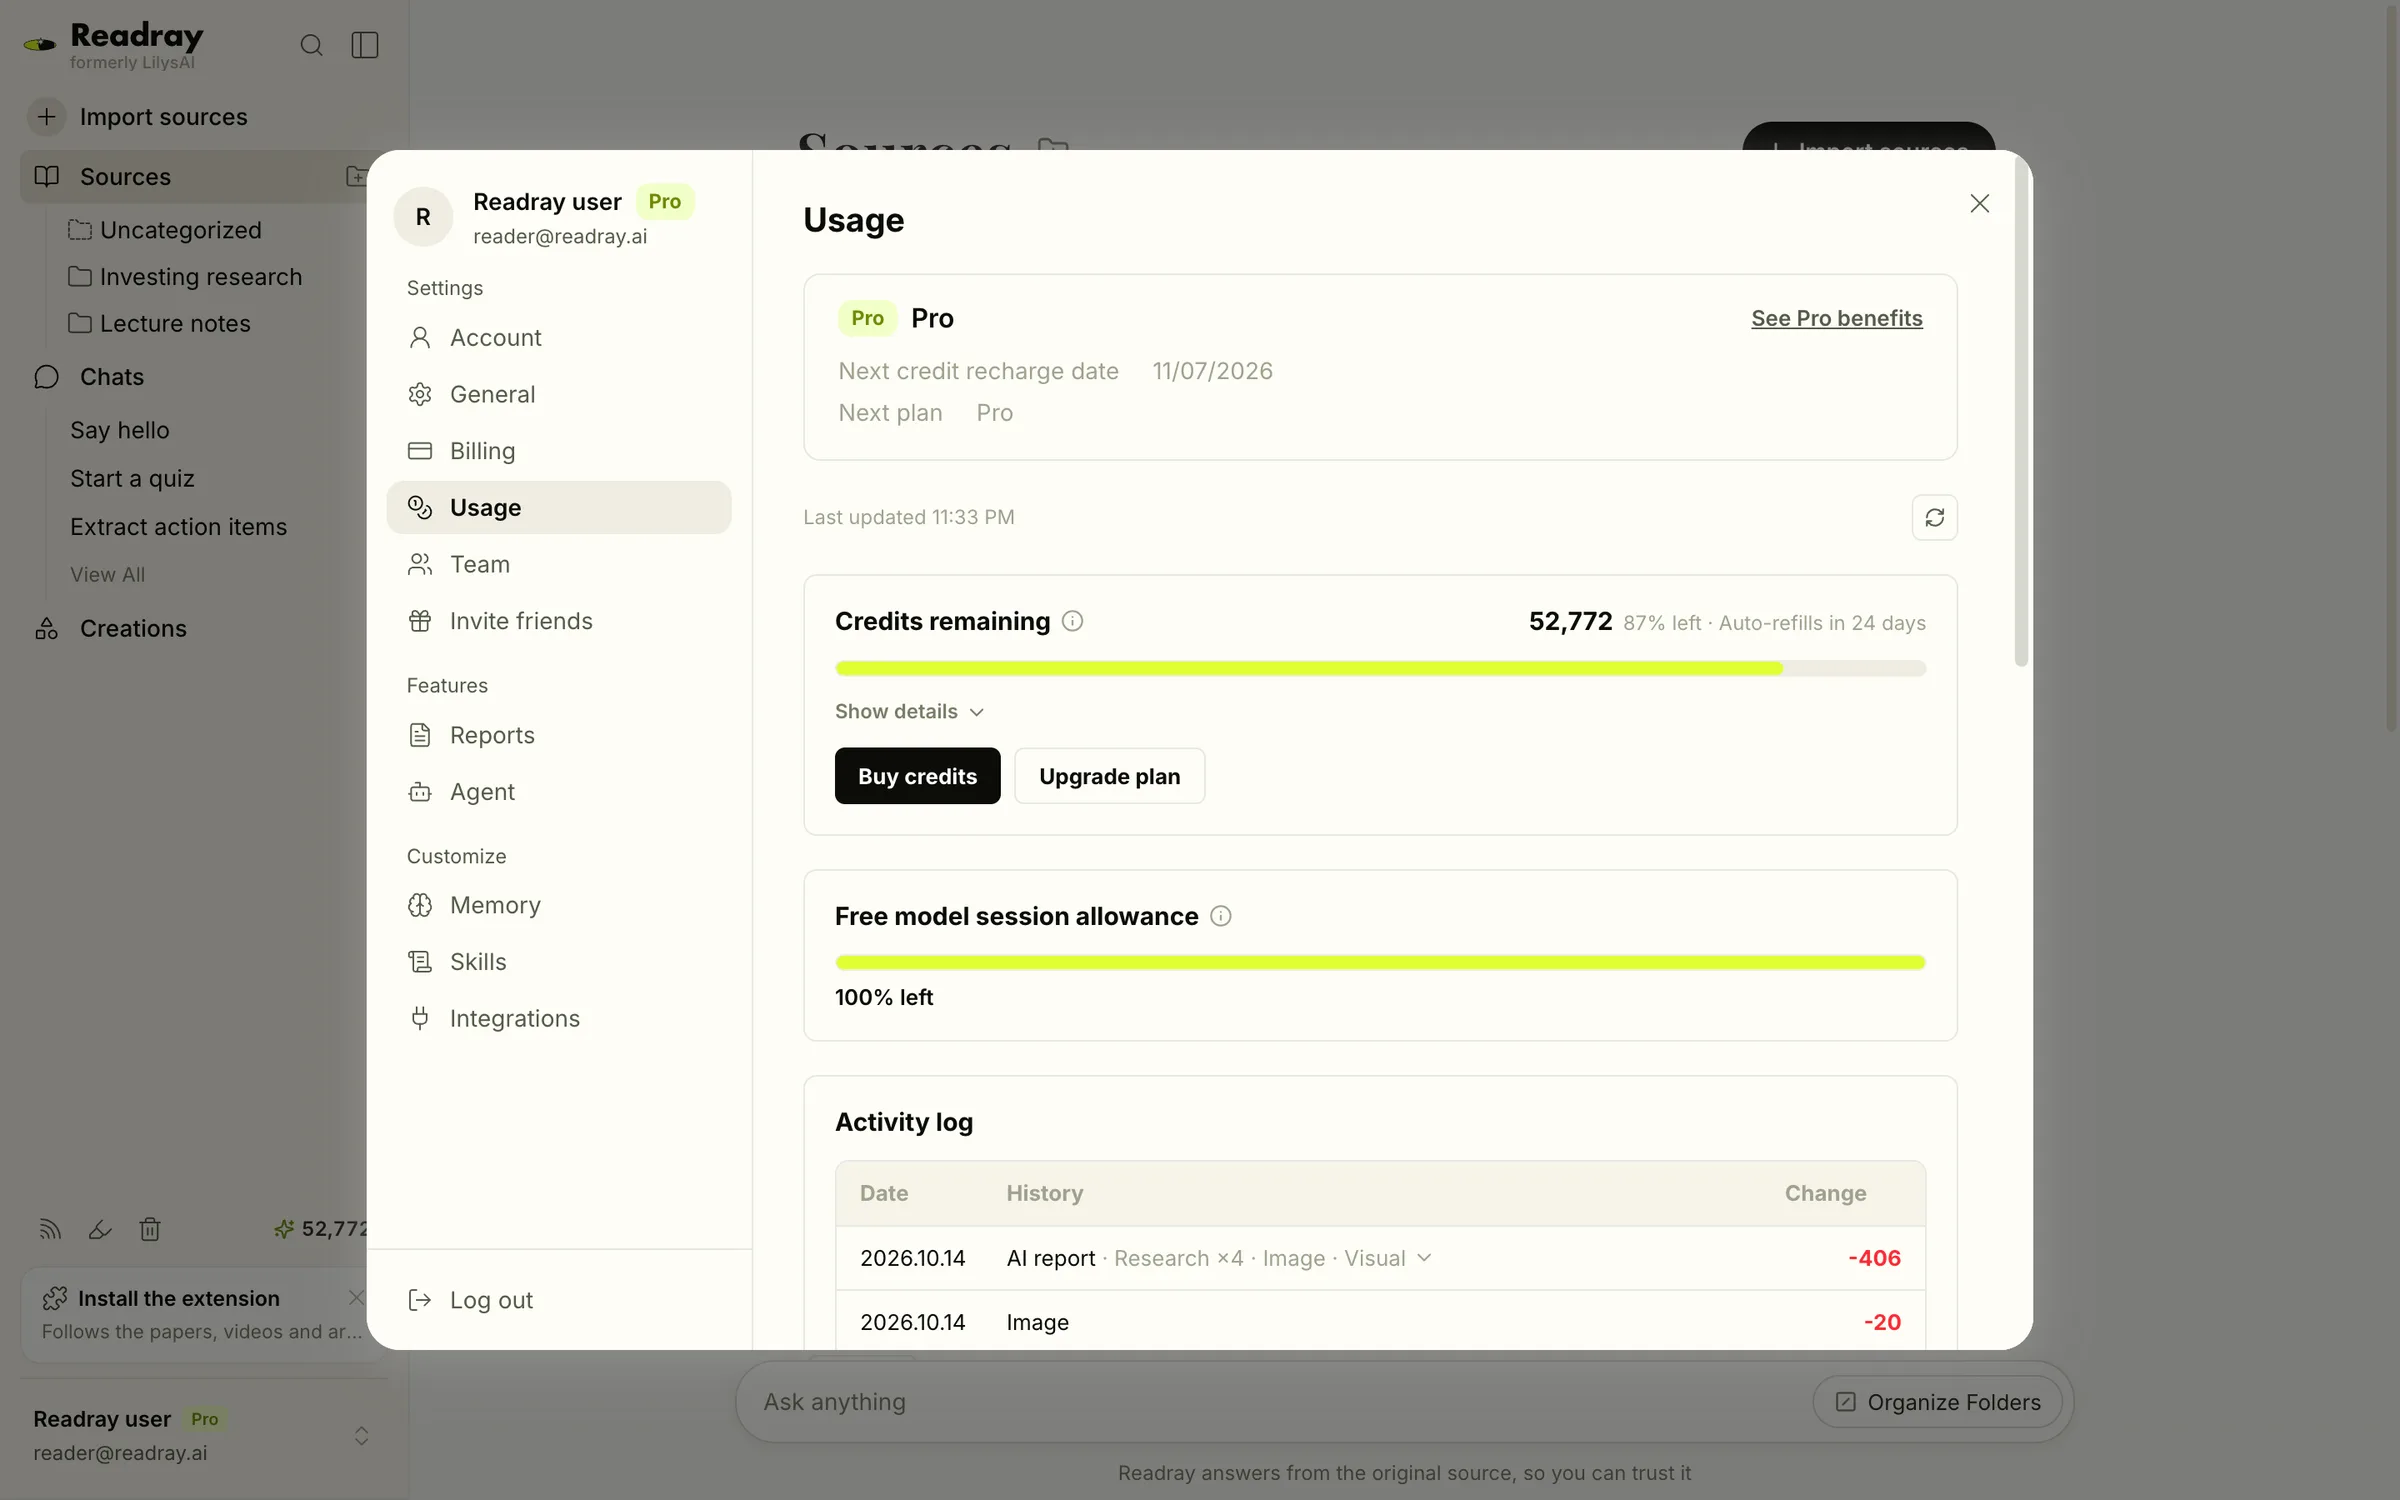The width and height of the screenshot is (2400, 1500).
Task: Click the Credits remaining info icon
Action: pyautogui.click(x=1072, y=621)
